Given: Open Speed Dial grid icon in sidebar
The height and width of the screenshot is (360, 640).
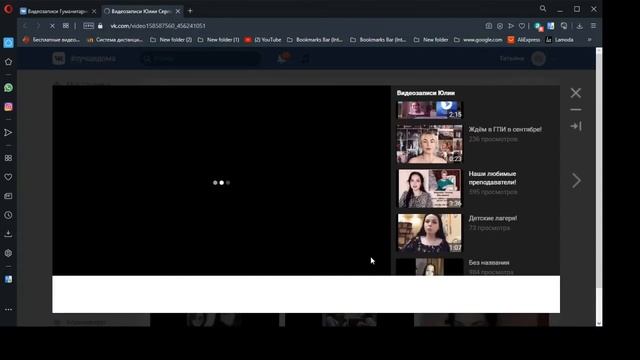Looking at the screenshot, I should tap(8, 158).
